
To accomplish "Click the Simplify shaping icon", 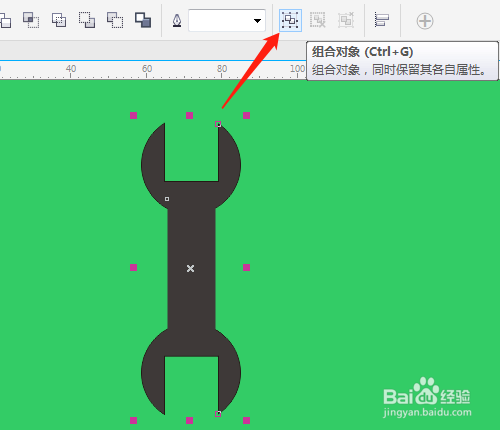I will click(59, 20).
